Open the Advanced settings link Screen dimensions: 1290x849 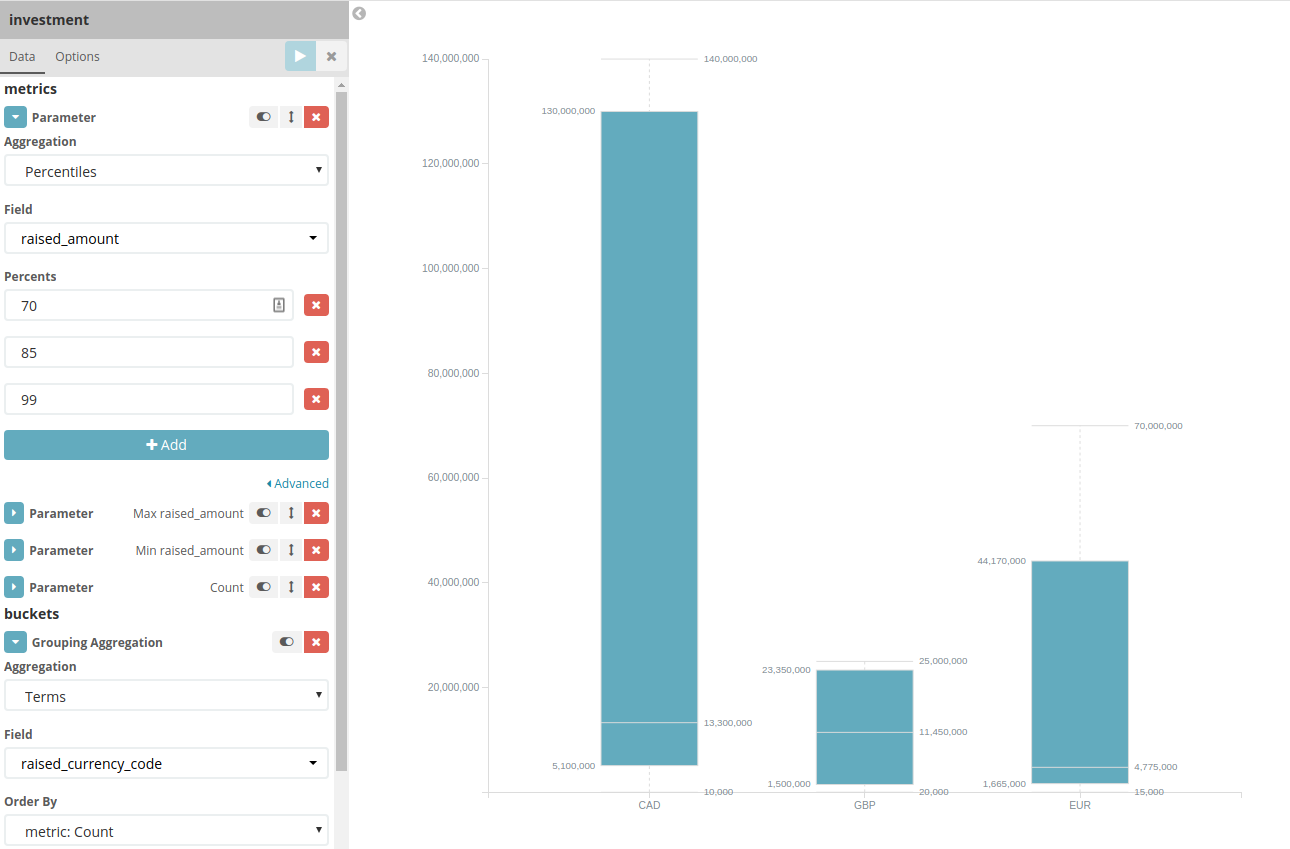298,483
